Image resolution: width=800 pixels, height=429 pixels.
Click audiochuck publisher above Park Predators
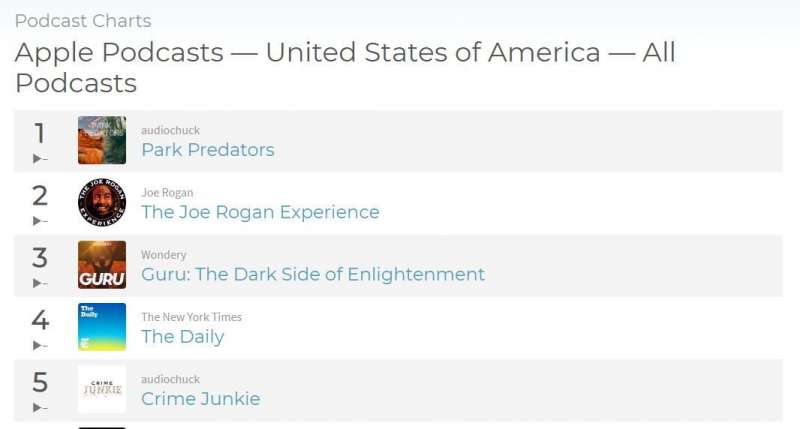[x=170, y=131]
